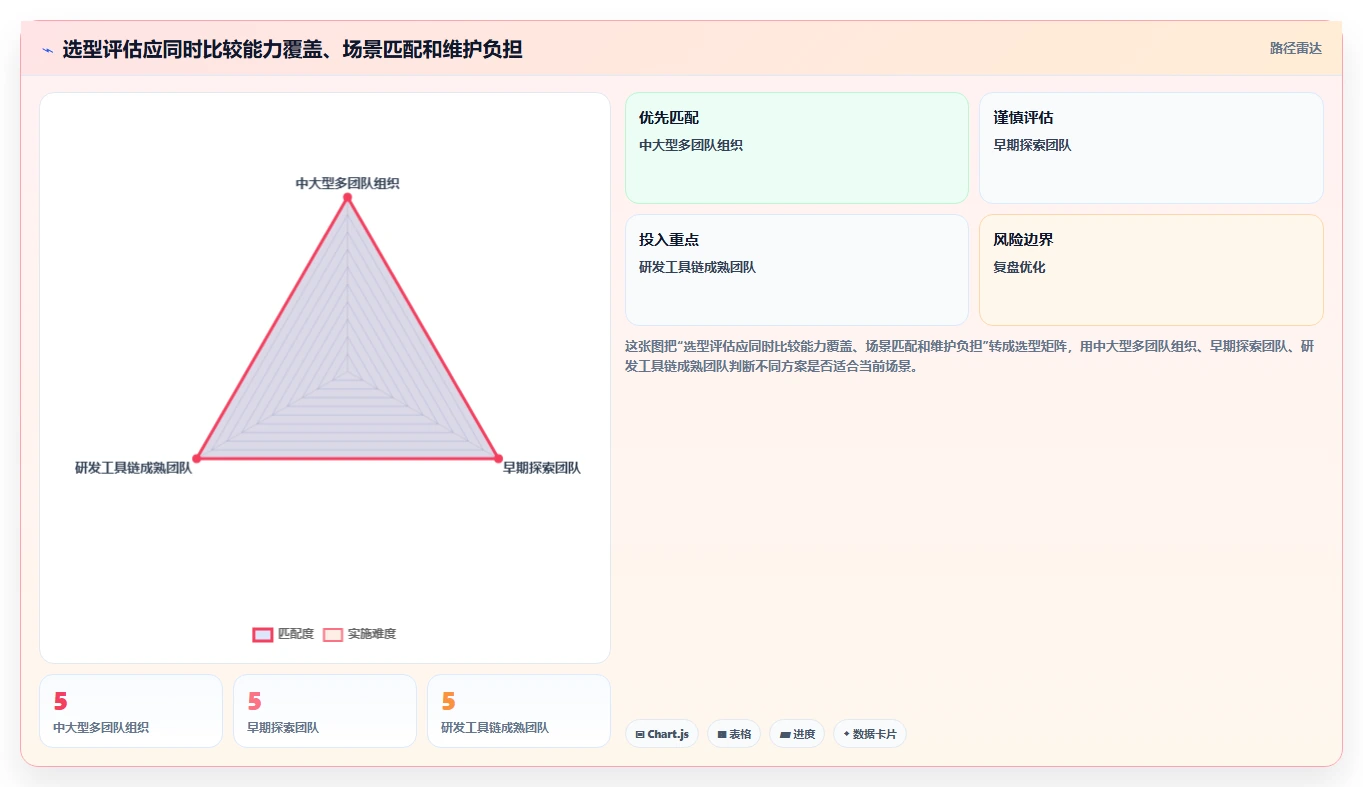
Task: Click 复盘优化 text in 风险边界 card
Action: point(1019,268)
